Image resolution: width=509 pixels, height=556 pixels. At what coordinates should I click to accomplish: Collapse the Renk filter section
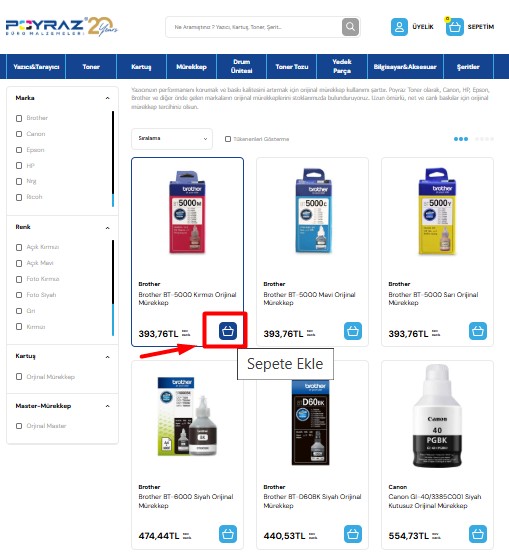tap(107, 228)
